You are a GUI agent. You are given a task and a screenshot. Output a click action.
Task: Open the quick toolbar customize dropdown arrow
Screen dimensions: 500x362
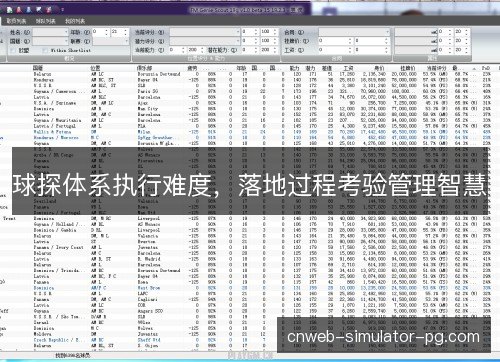point(63,10)
